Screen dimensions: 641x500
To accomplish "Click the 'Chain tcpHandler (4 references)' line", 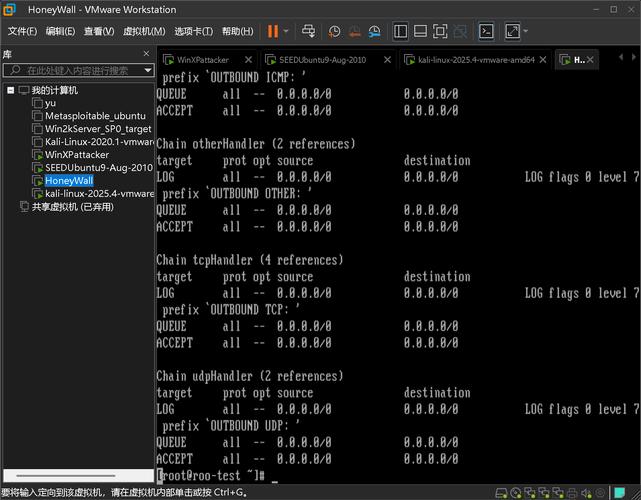I will (x=250, y=260).
